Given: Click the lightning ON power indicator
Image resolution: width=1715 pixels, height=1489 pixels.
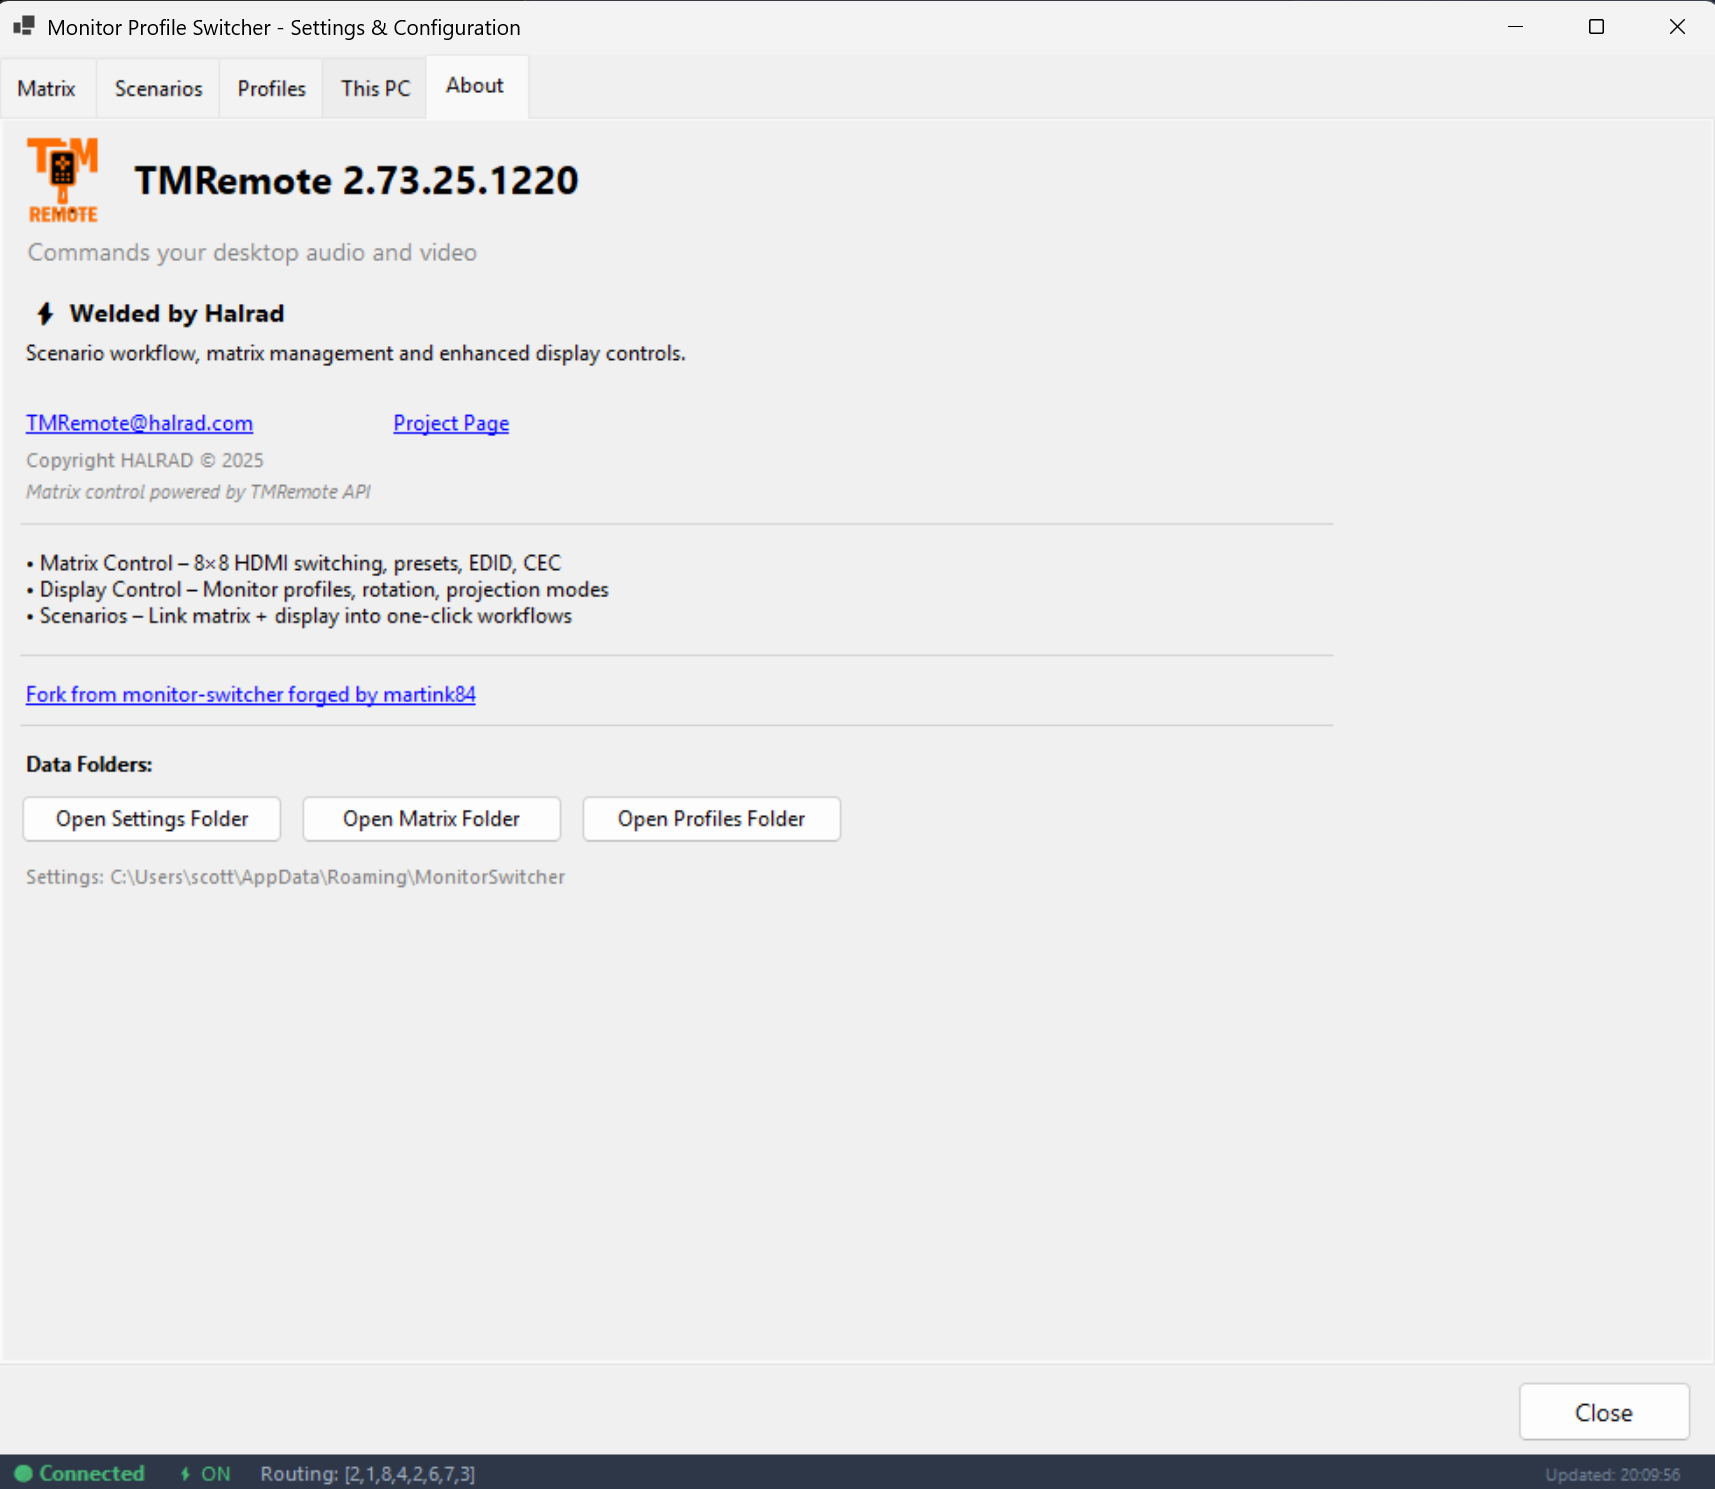Looking at the screenshot, I should (x=205, y=1473).
